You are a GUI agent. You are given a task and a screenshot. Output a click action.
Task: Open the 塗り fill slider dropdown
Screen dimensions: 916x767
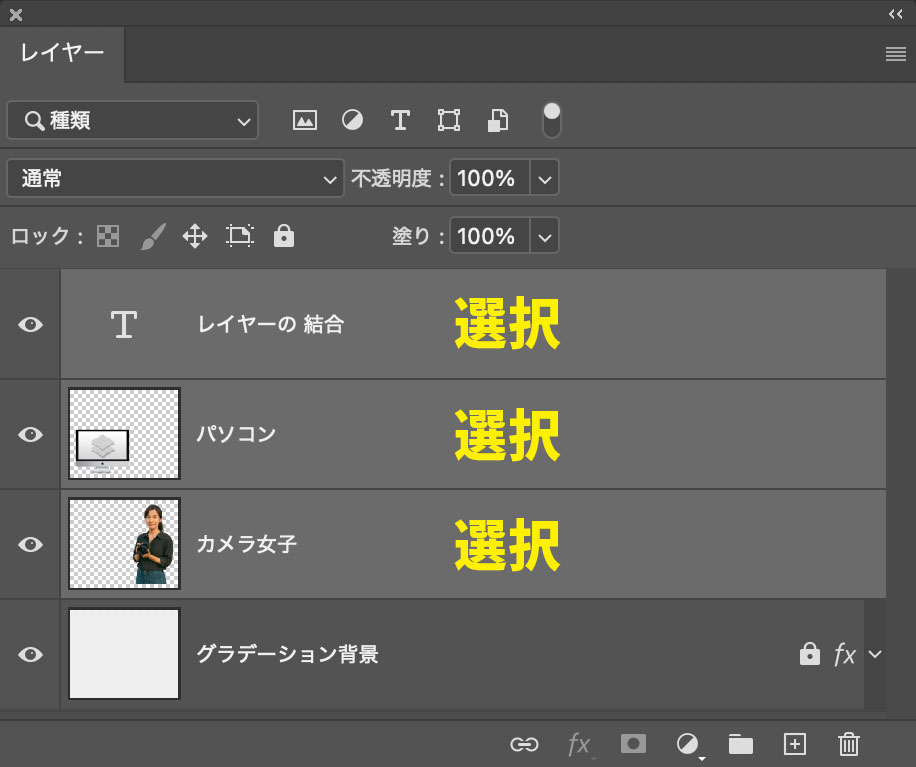click(544, 236)
